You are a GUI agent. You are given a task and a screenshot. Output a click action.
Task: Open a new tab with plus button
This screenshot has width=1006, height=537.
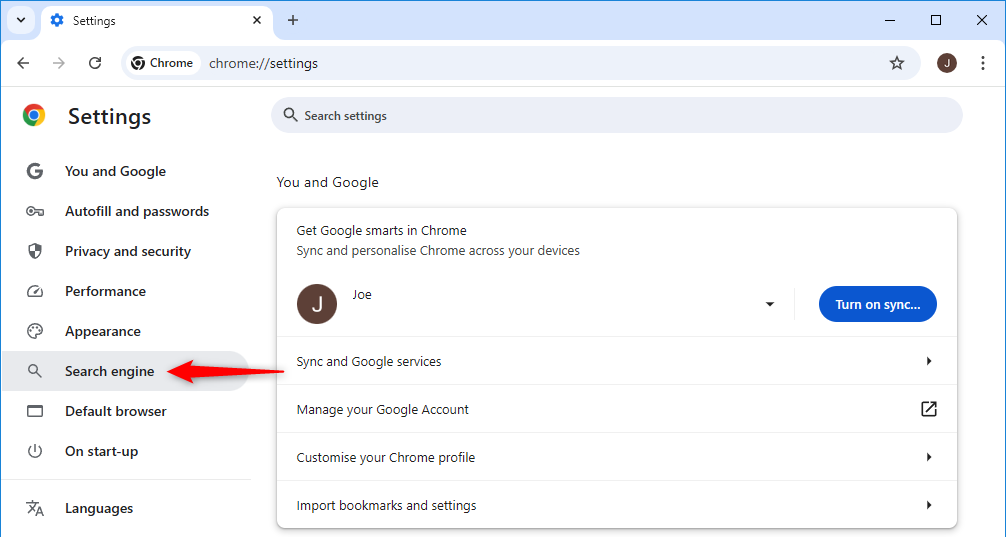pos(293,20)
